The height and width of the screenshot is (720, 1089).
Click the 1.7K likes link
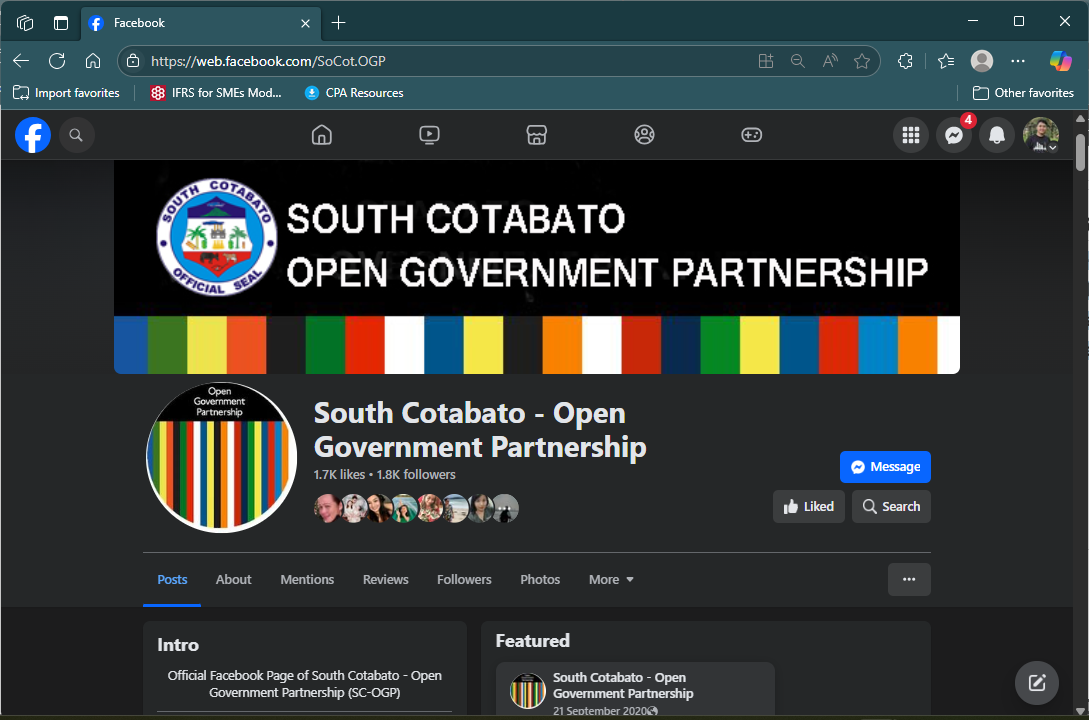(339, 475)
